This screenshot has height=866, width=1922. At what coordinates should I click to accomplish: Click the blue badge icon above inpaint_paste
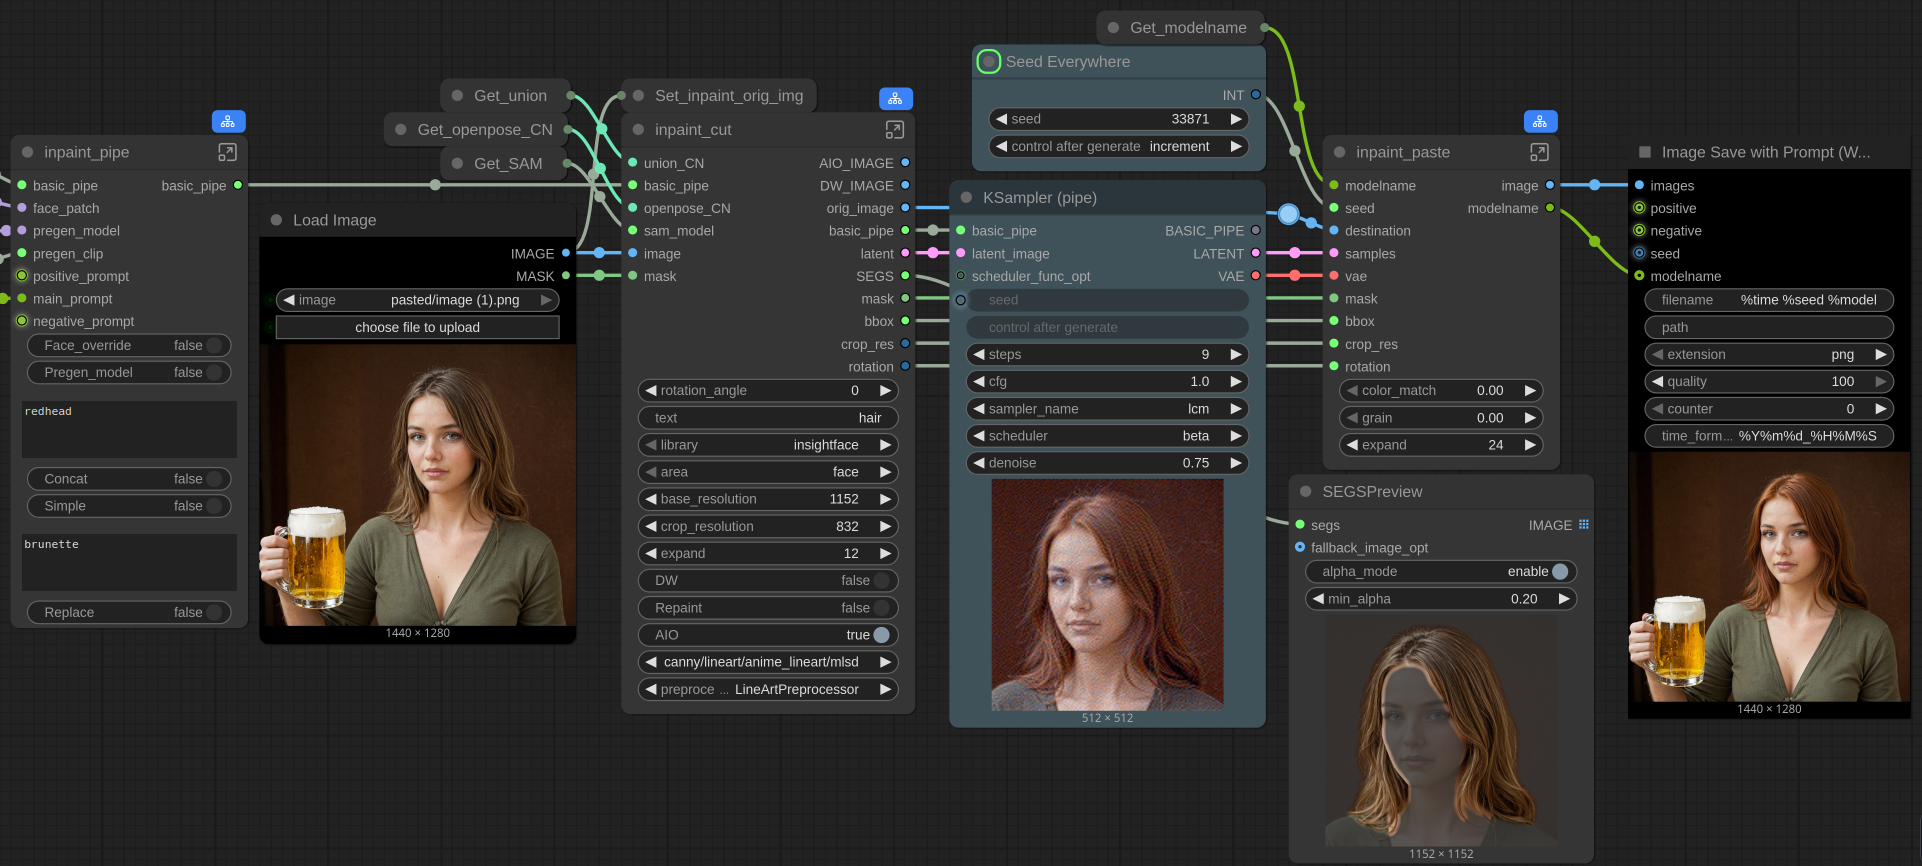pos(1540,121)
